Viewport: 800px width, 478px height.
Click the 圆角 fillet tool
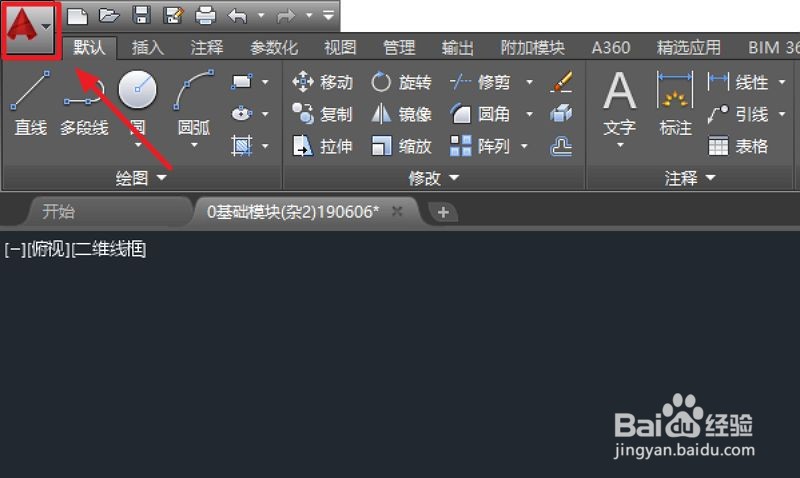tap(480, 114)
